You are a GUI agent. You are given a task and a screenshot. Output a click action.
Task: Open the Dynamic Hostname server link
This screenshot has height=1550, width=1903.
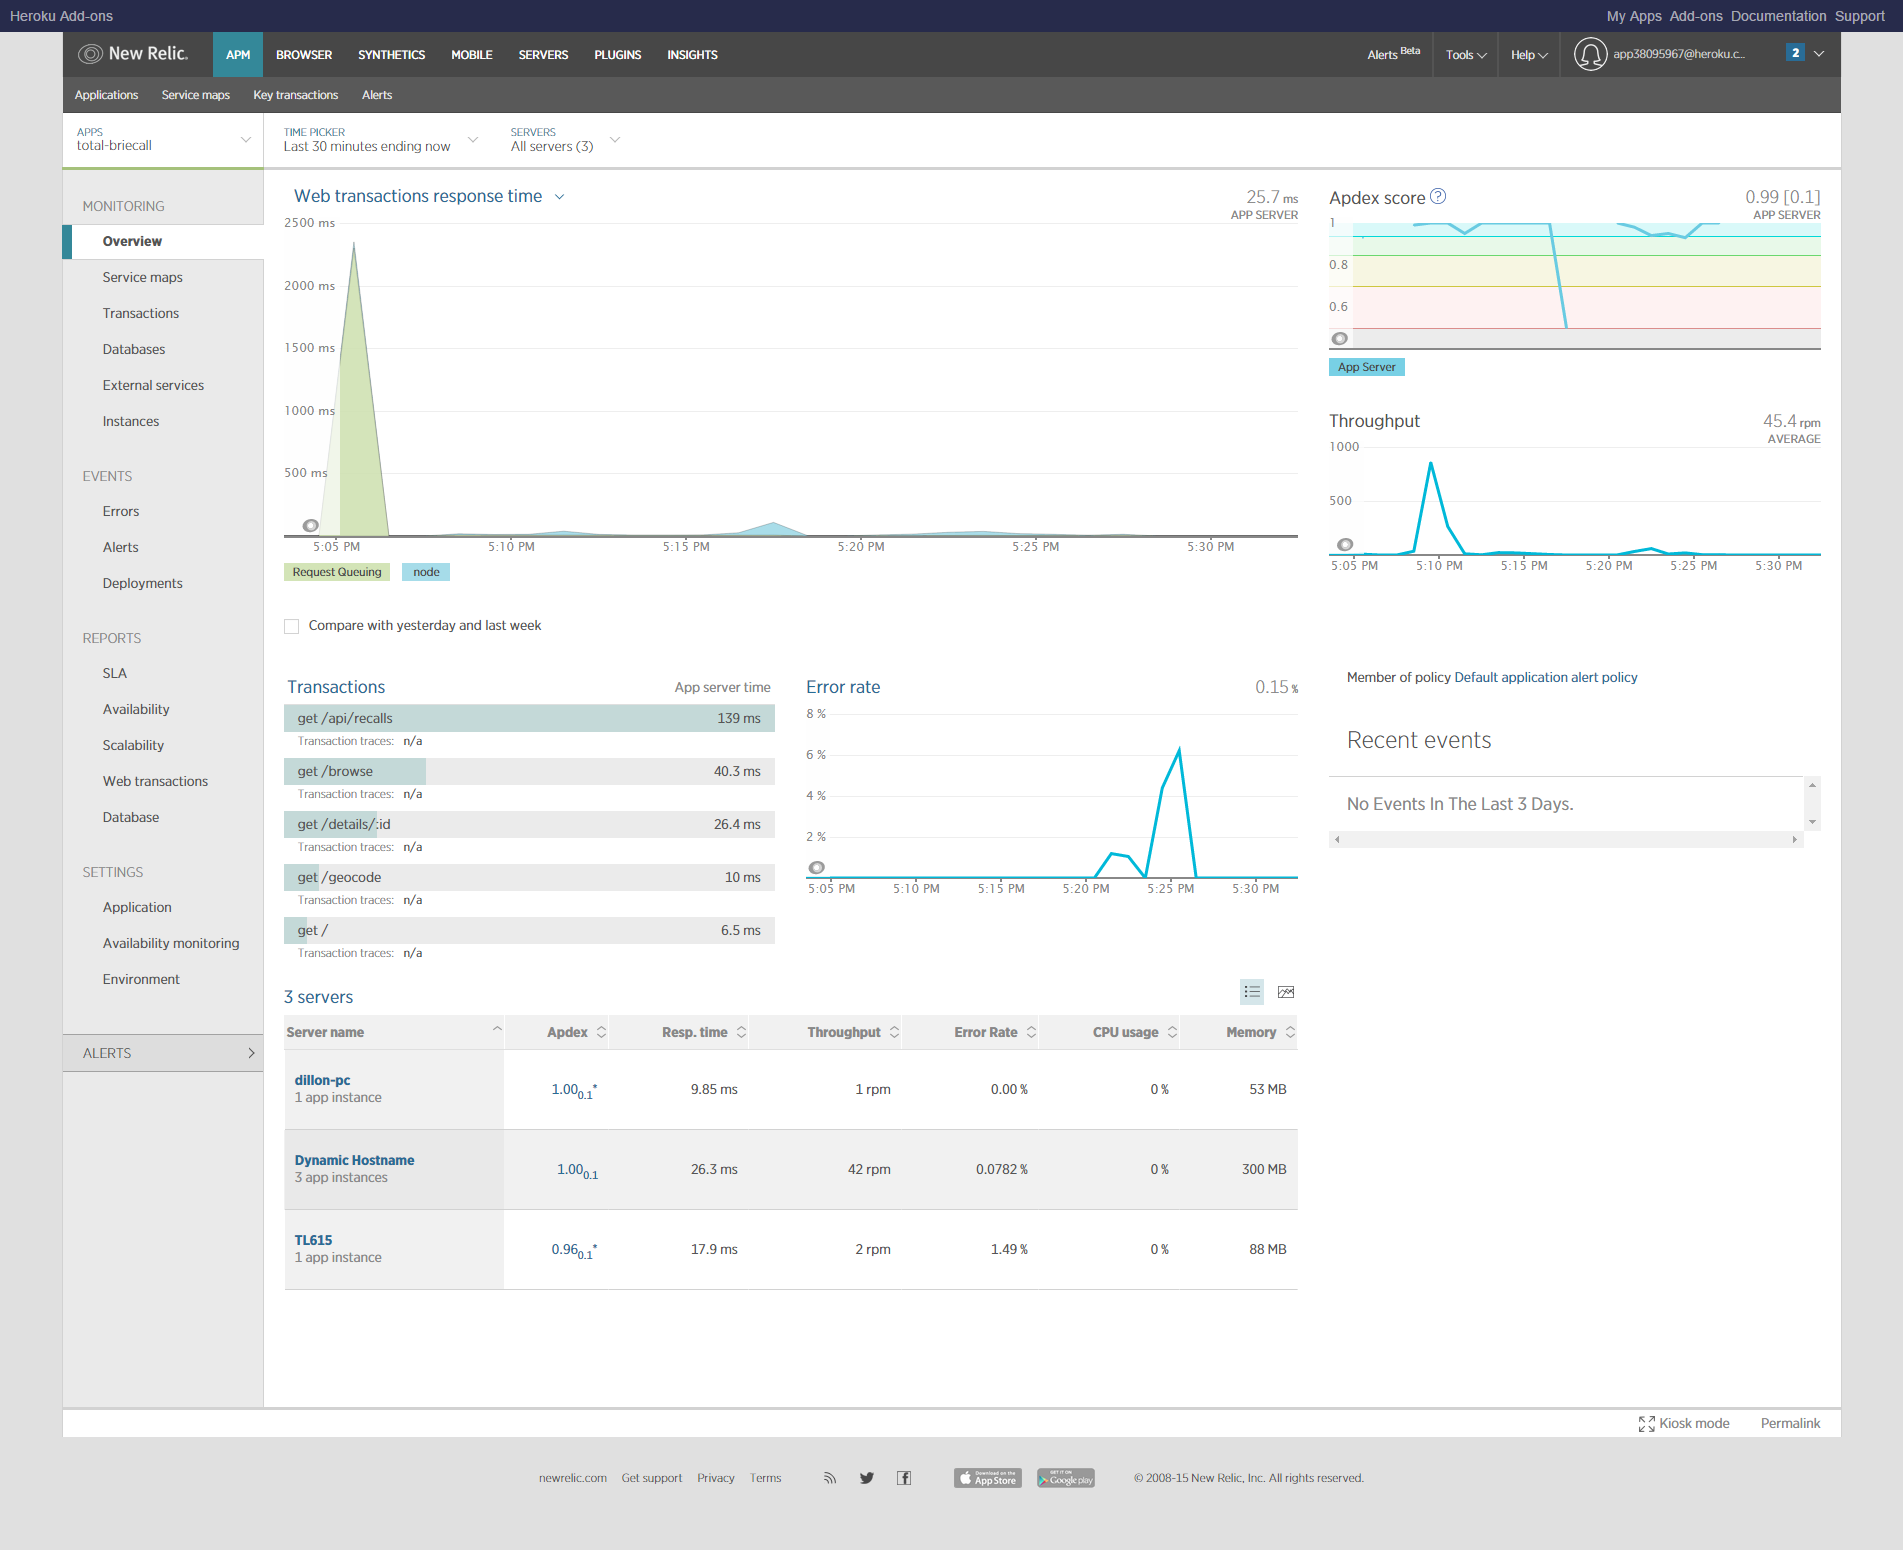(354, 1160)
